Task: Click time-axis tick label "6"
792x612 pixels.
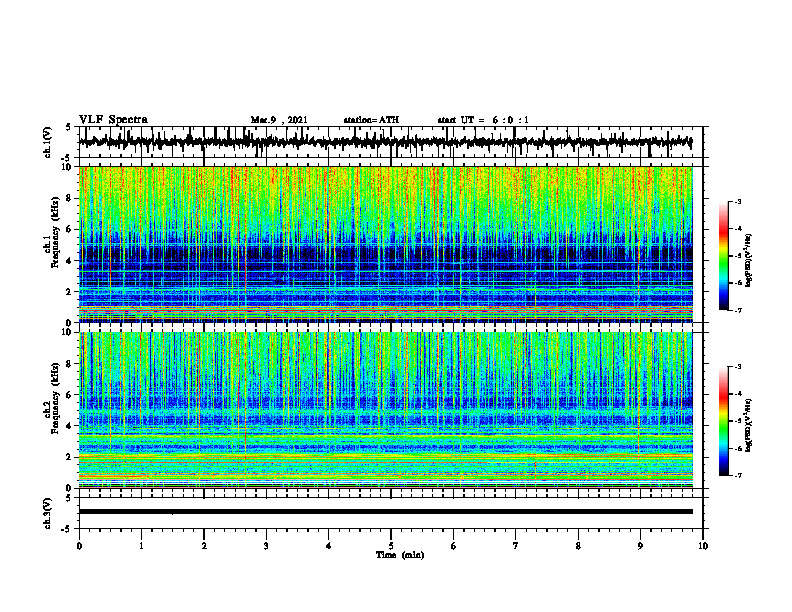Action: (454, 546)
